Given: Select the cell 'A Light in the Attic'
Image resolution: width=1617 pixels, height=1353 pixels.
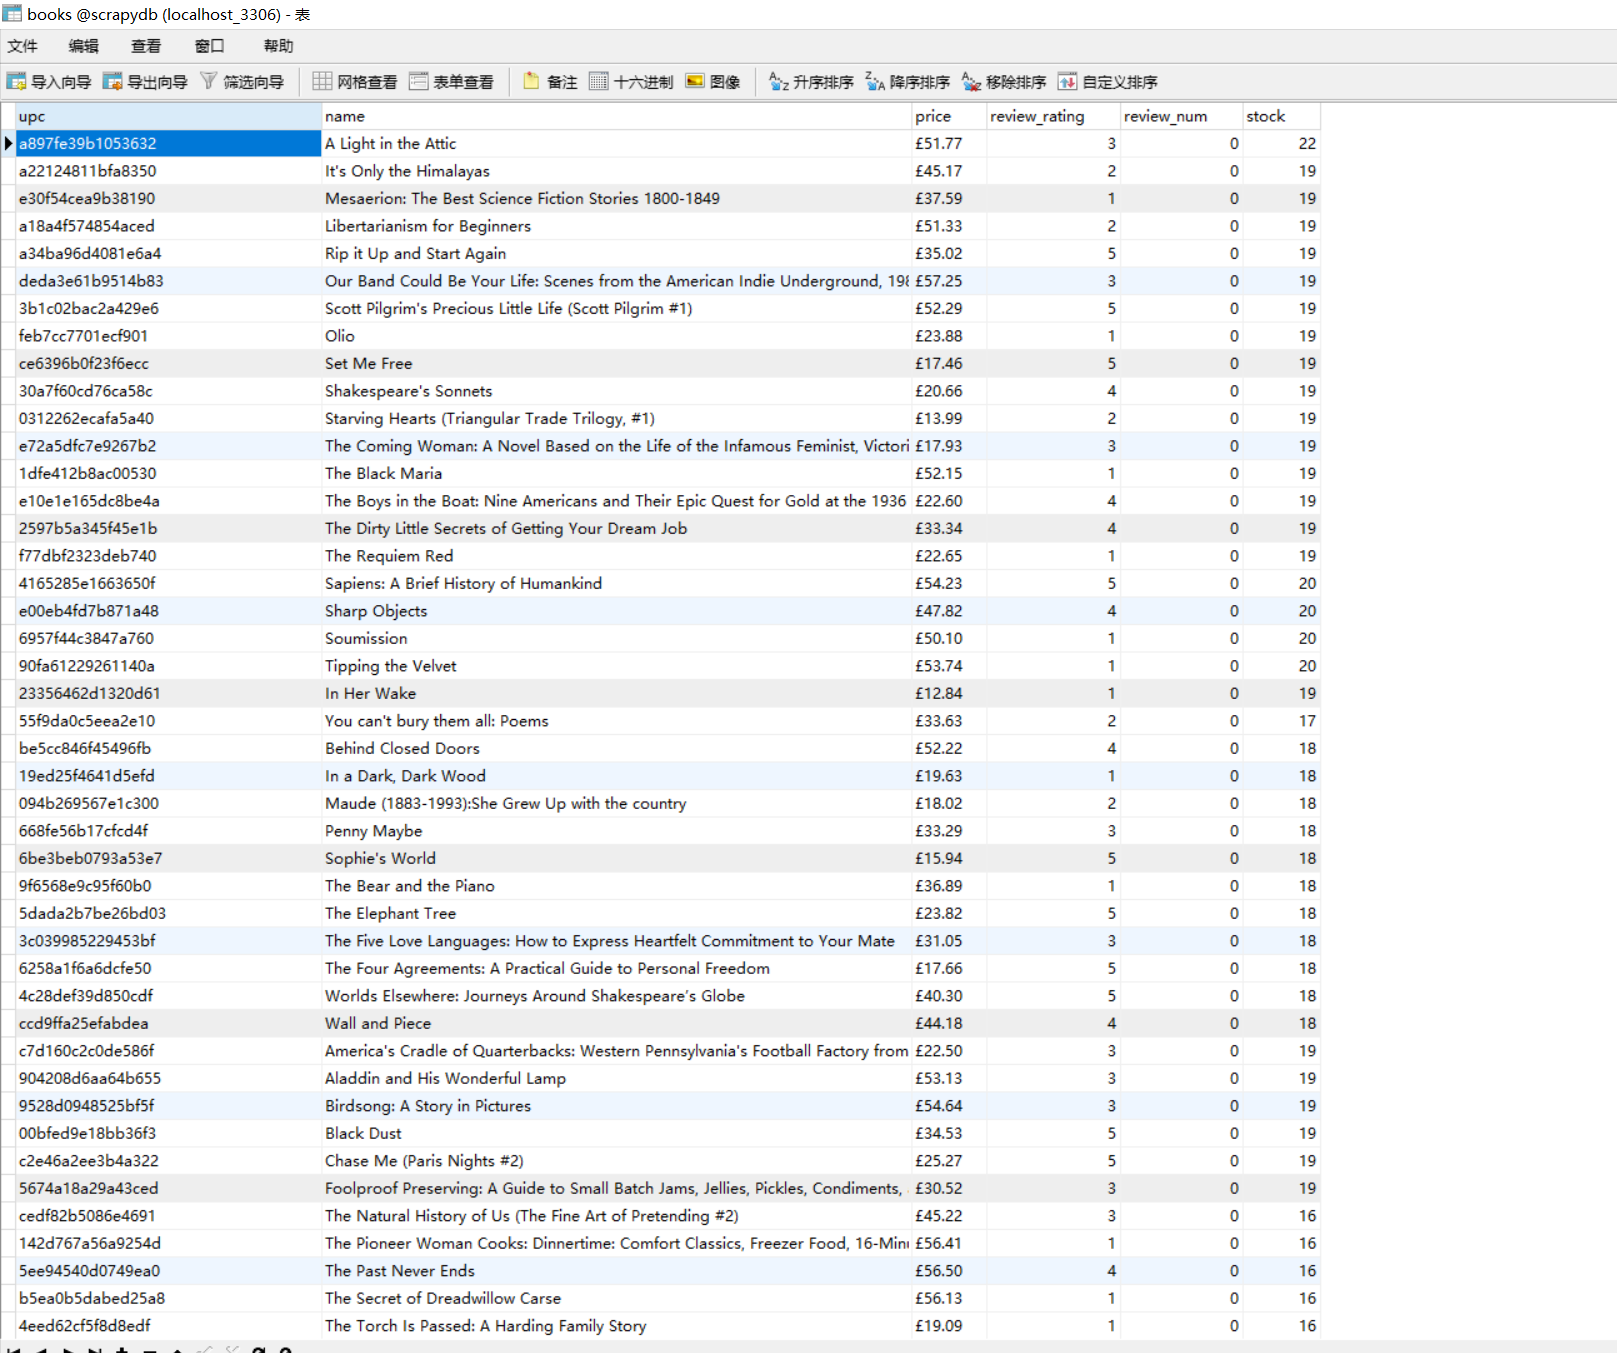Looking at the screenshot, I should [616, 144].
